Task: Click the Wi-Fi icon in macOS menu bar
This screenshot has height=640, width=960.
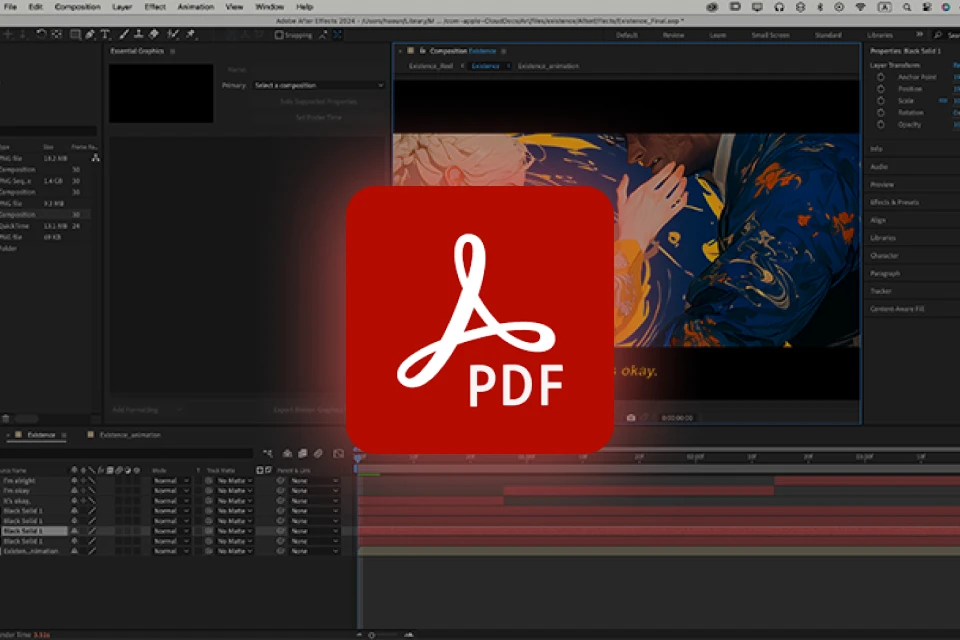Action: coord(860,7)
